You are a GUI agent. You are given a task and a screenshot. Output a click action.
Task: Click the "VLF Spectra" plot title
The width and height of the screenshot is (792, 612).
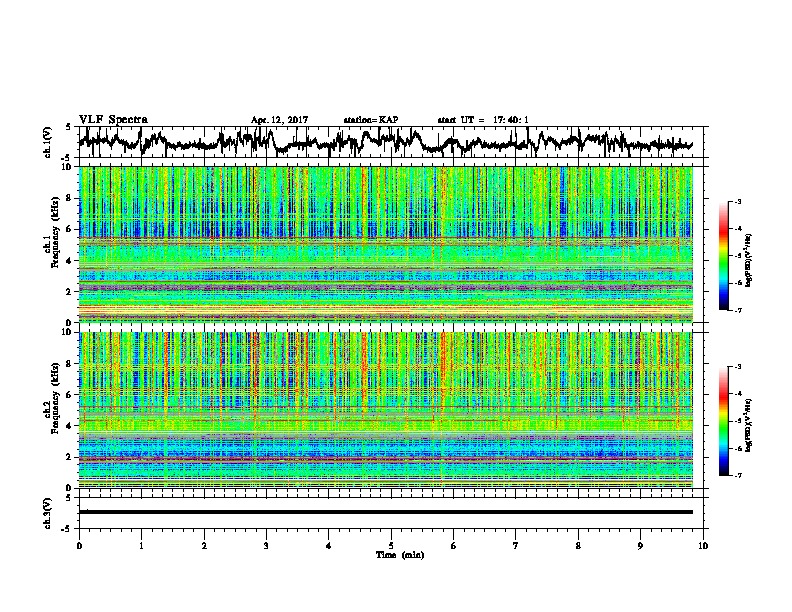(113, 120)
